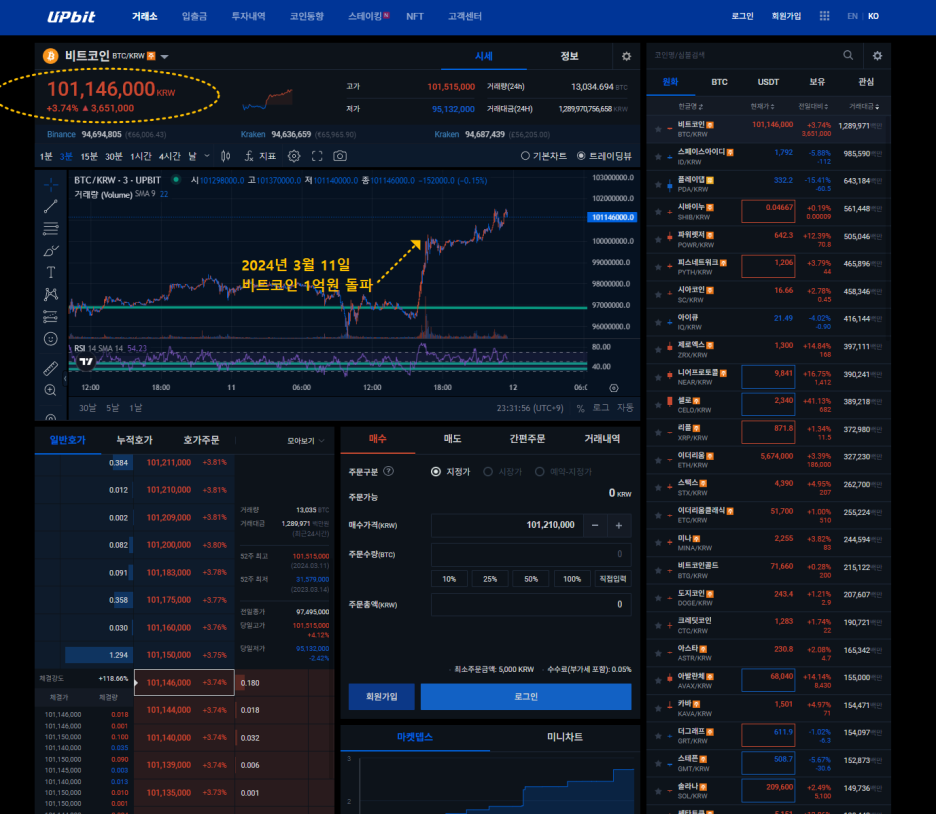The width and height of the screenshot is (936, 814).
Task: Switch to the 미니차트 tab
Action: 565,738
